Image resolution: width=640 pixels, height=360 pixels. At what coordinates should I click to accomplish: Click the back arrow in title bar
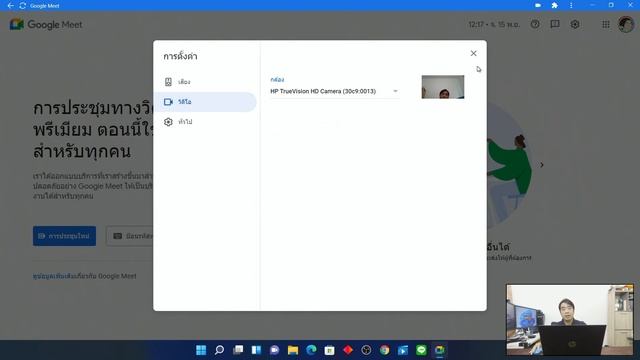[x=11, y=6]
